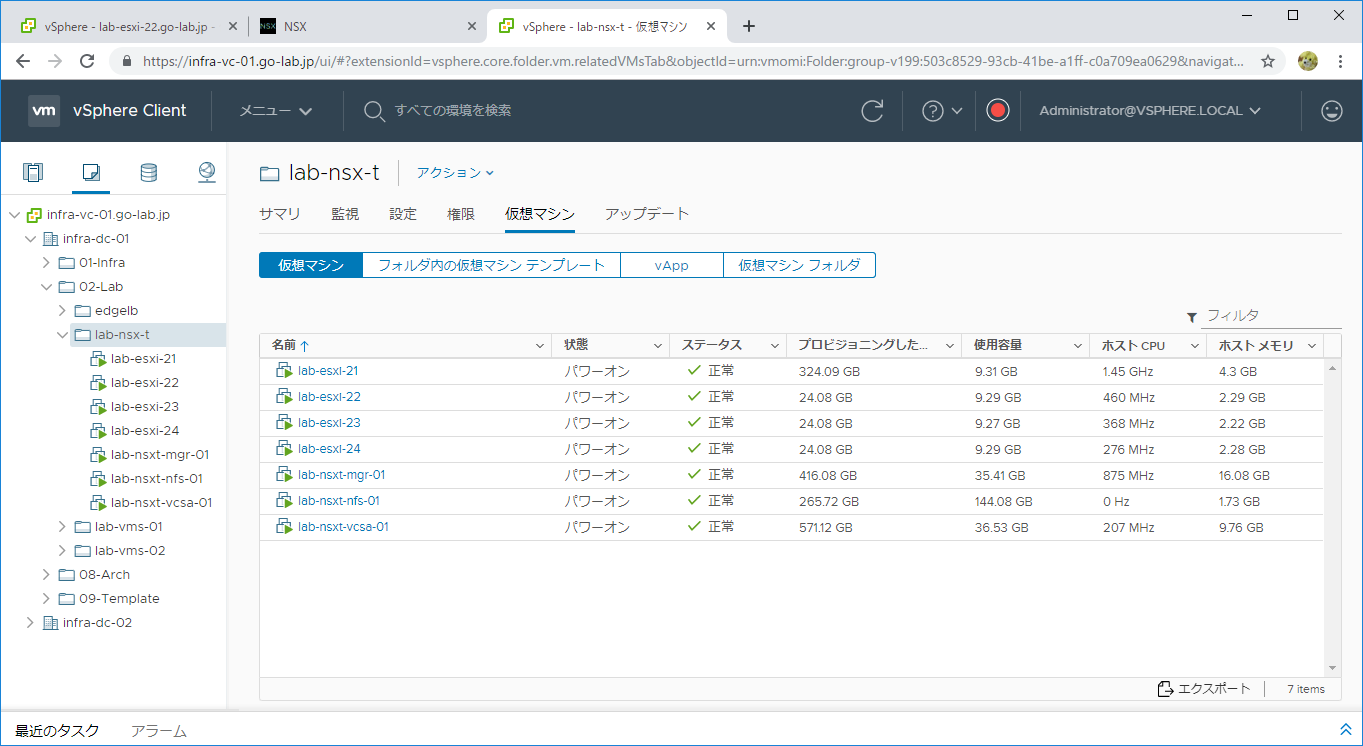Click the 16.08 GB host memory cell
Viewport: 1363px width, 746px height.
pos(1244,475)
